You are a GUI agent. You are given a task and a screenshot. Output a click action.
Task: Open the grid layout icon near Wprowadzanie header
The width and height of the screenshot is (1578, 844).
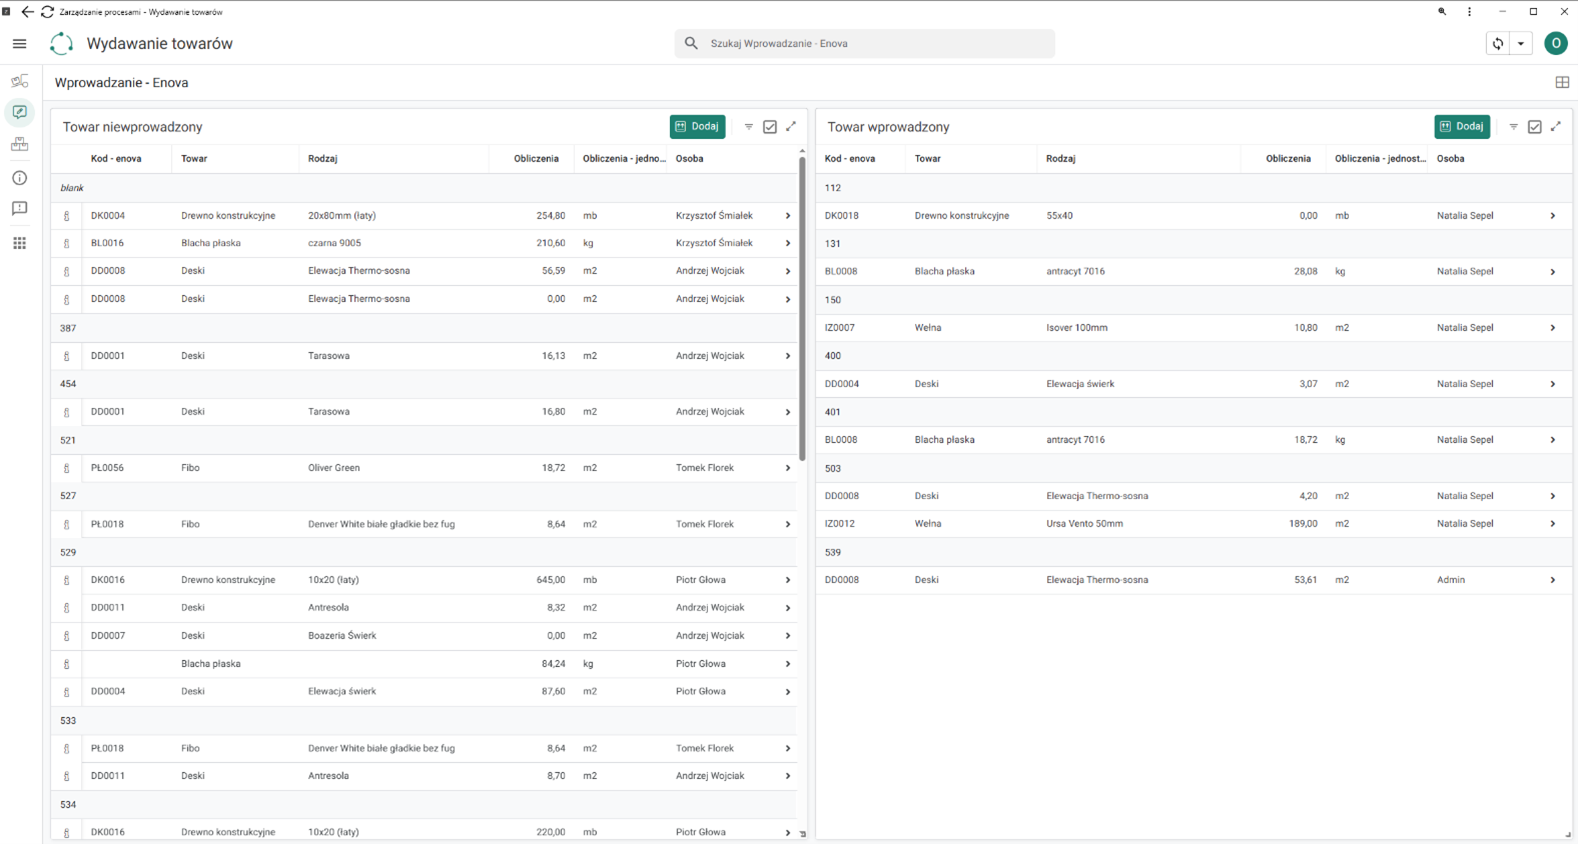[x=1562, y=83]
